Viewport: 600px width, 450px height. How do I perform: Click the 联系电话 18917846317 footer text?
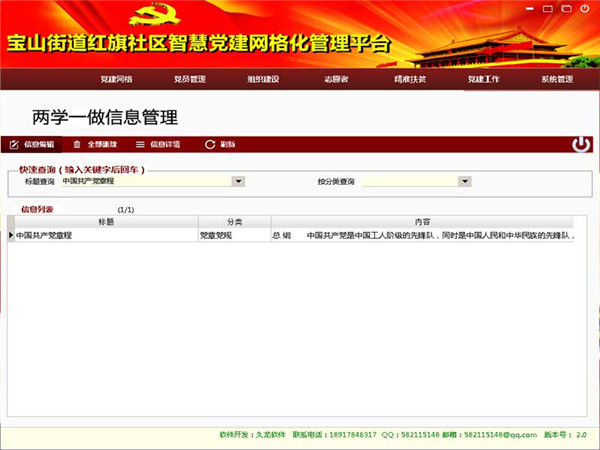[334, 435]
